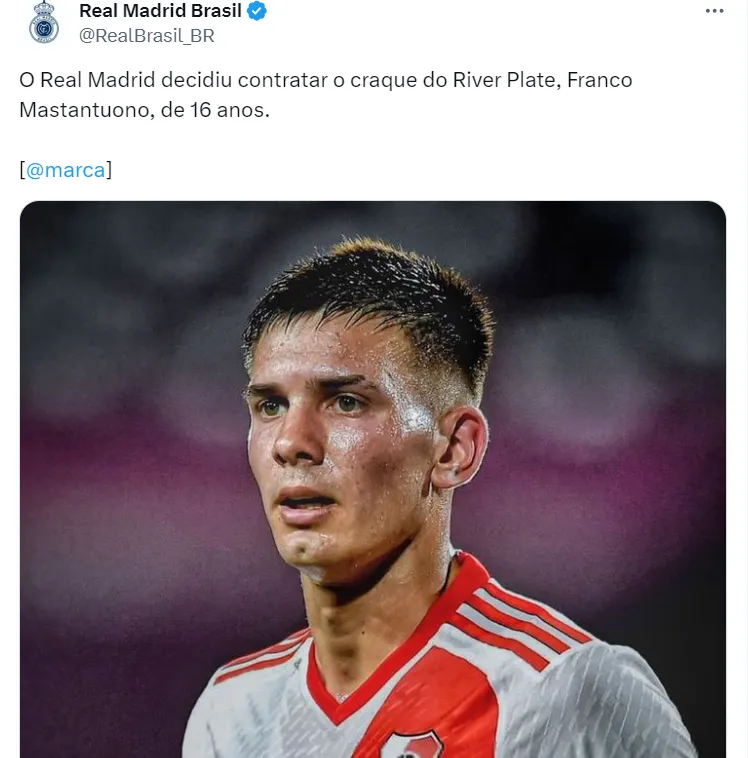Click the blue verified badge
748x758 pixels.
[x=258, y=12]
